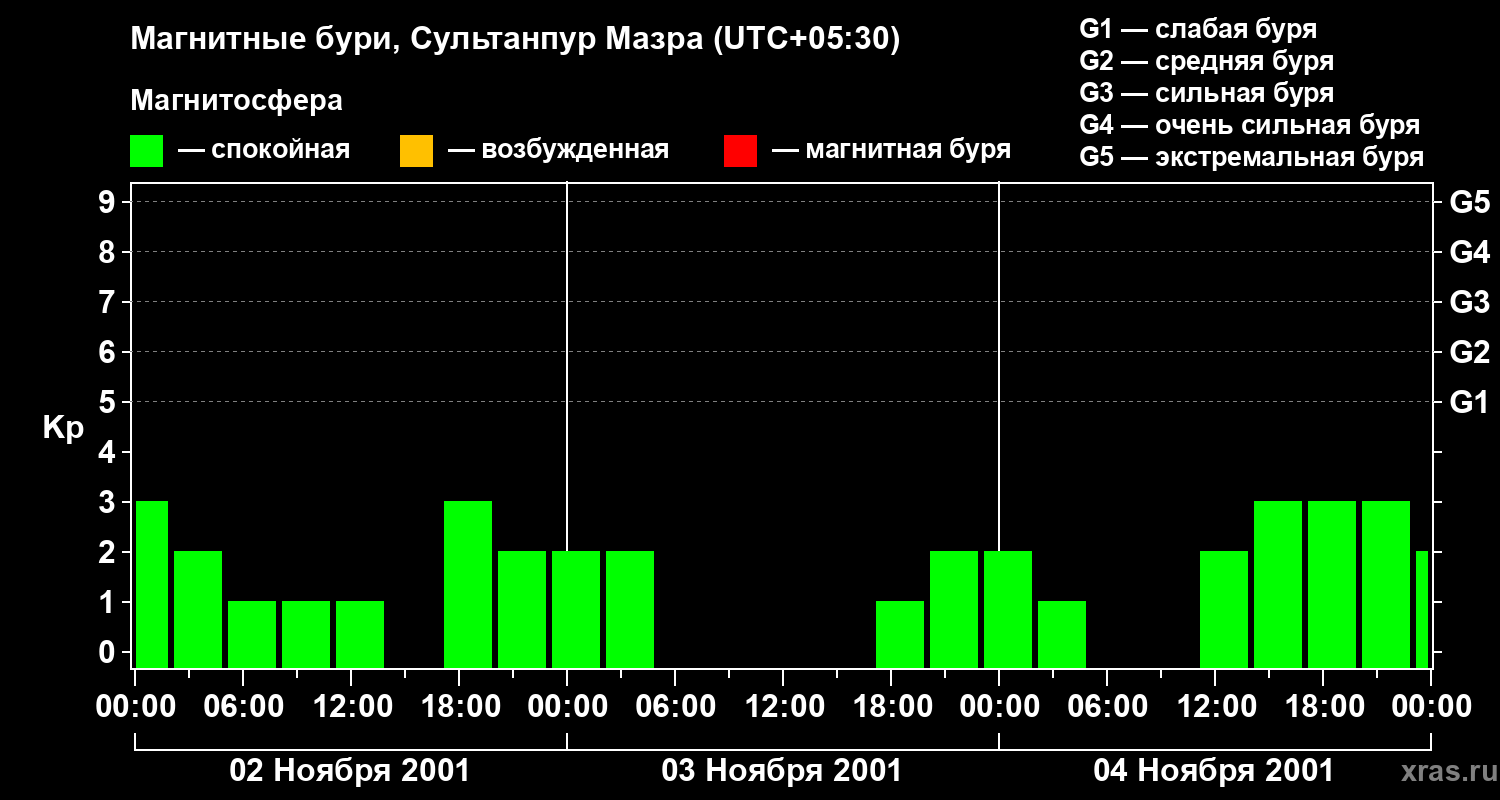1500x800 pixels.
Task: Click the 'G4 — очень сильная буря' line
Action: click(x=1250, y=125)
